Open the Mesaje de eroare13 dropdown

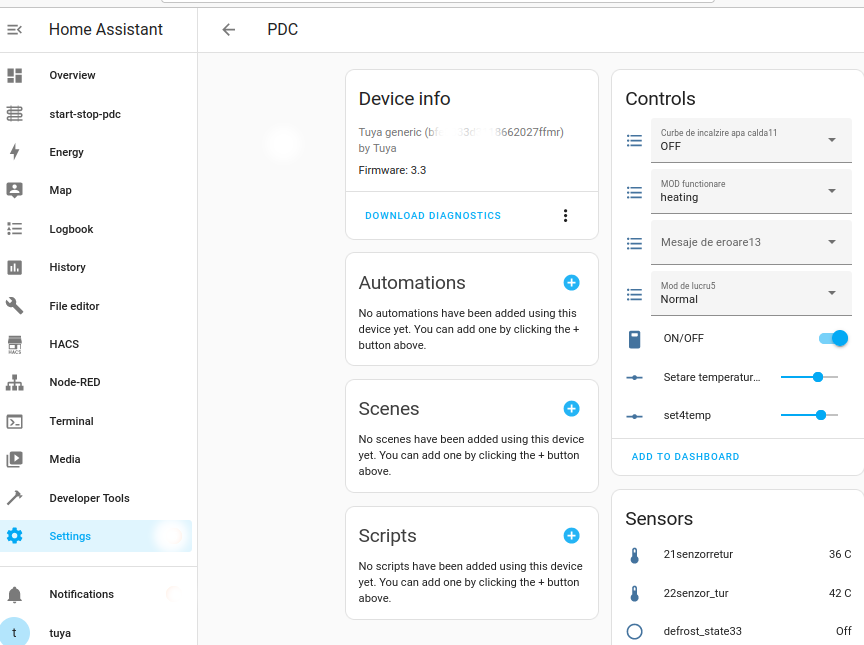pos(751,242)
